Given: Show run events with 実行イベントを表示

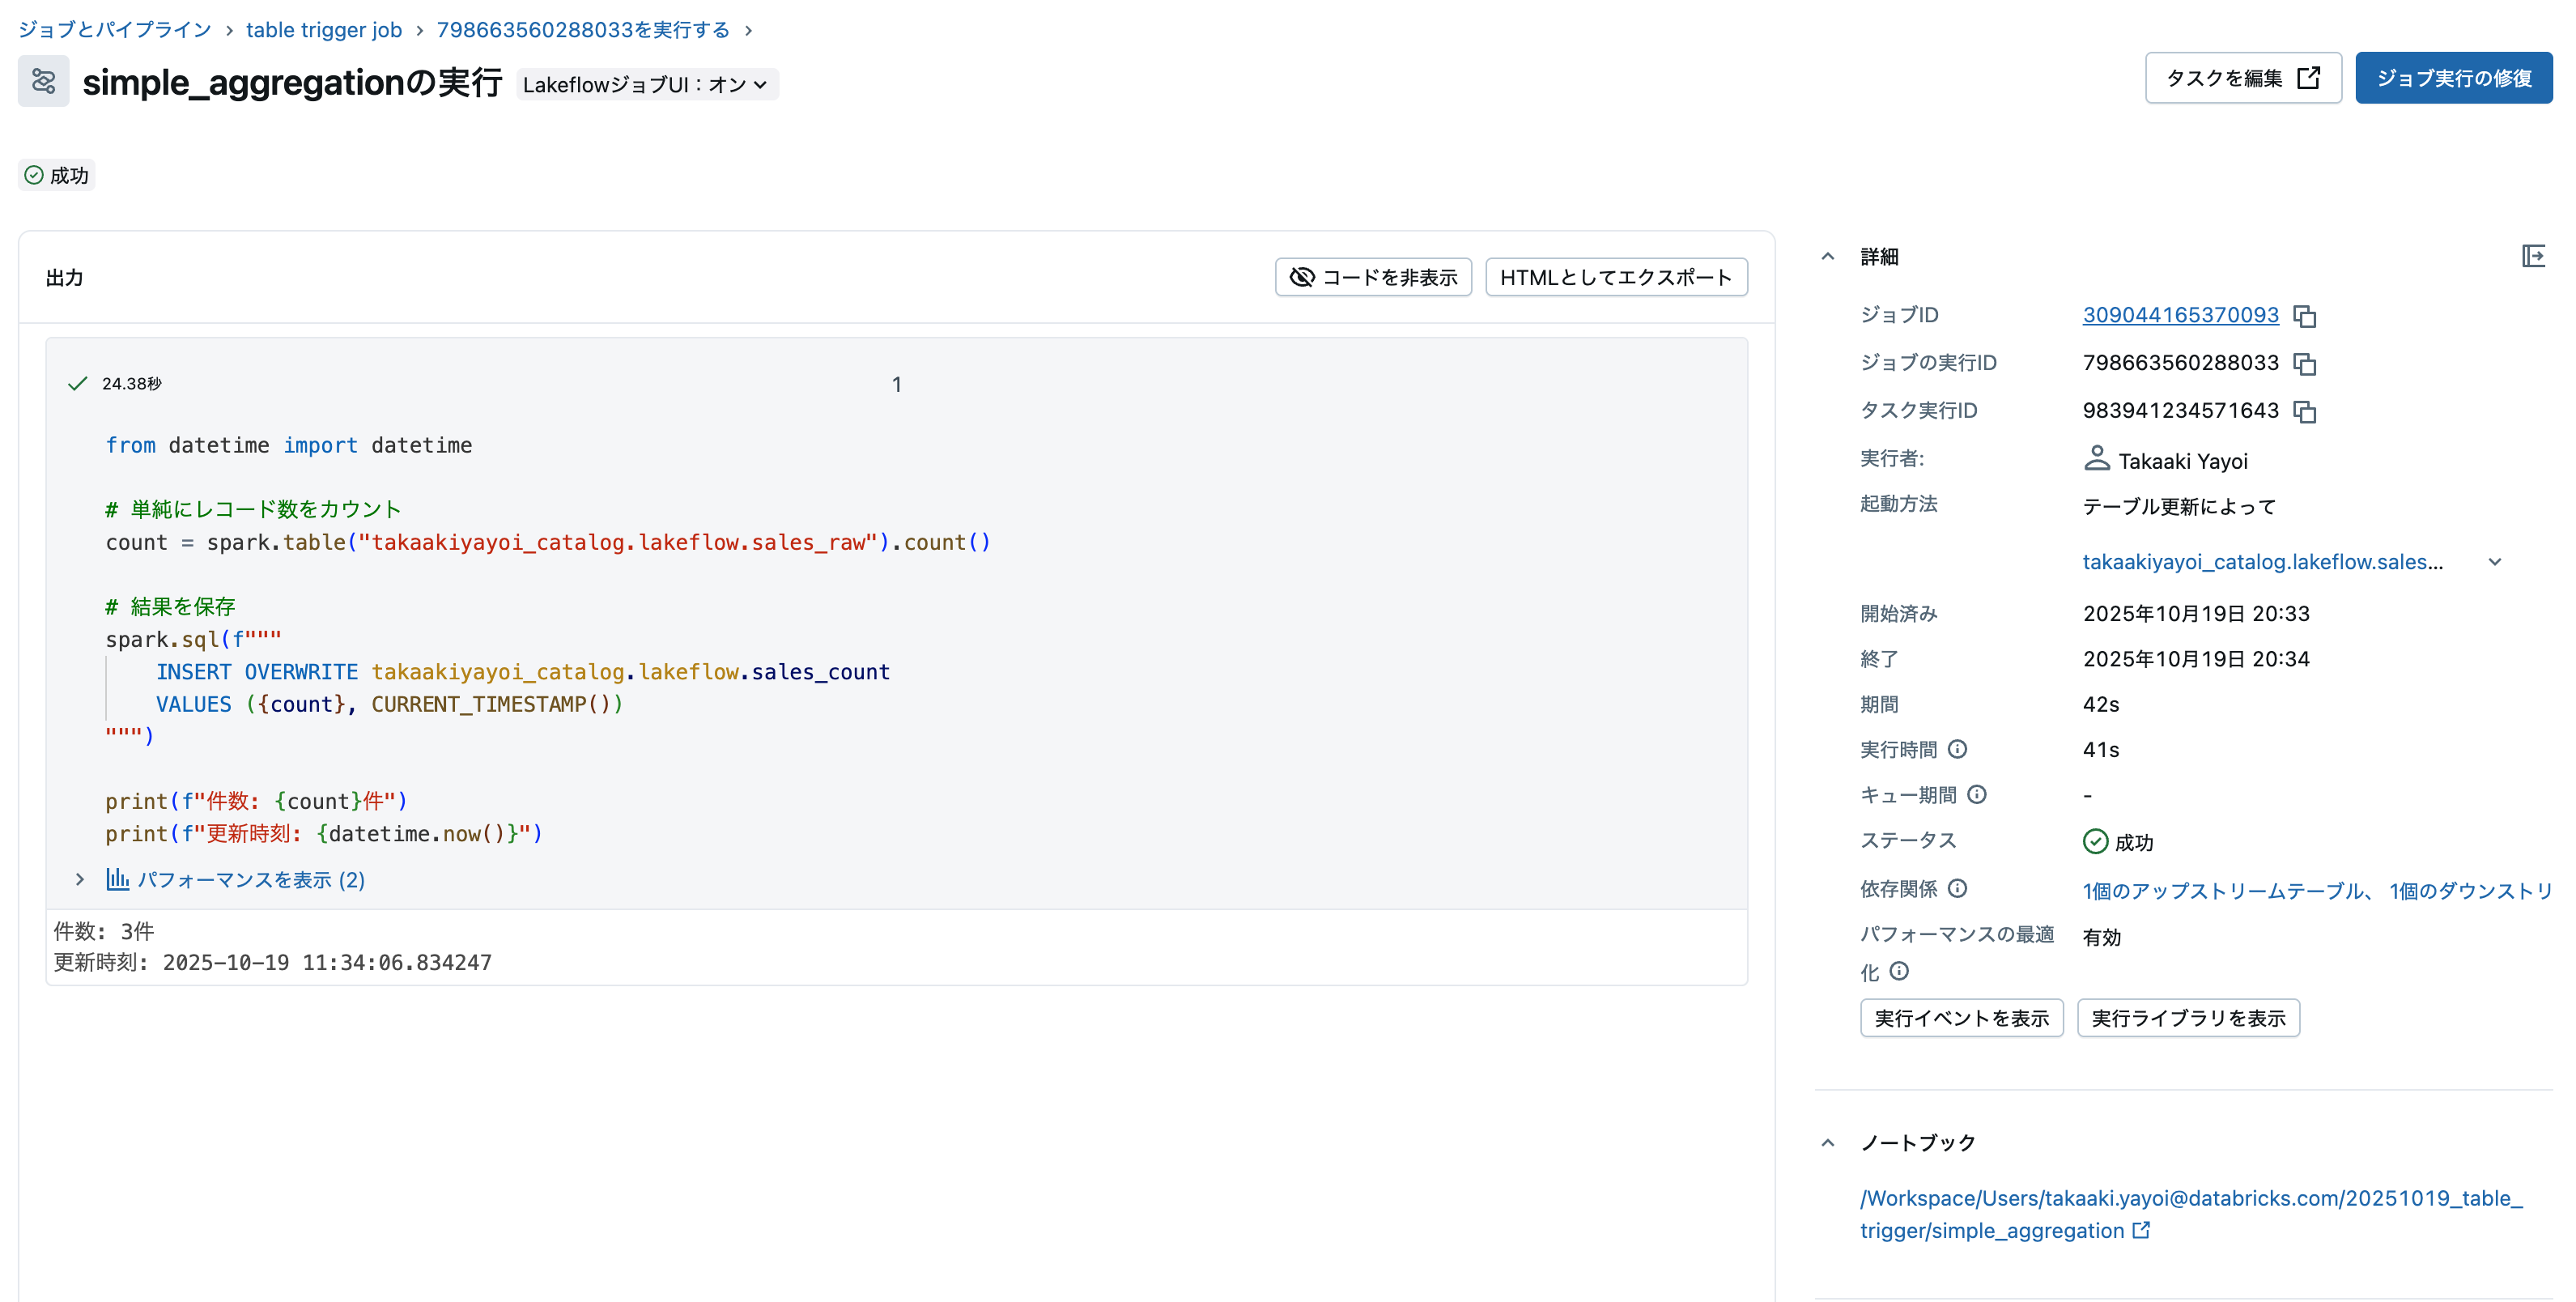Looking at the screenshot, I should coord(1961,1018).
